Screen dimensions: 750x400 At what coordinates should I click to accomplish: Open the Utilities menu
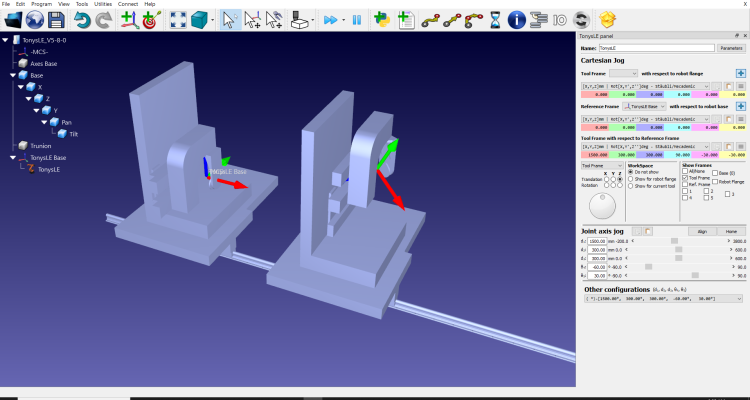(x=103, y=4)
